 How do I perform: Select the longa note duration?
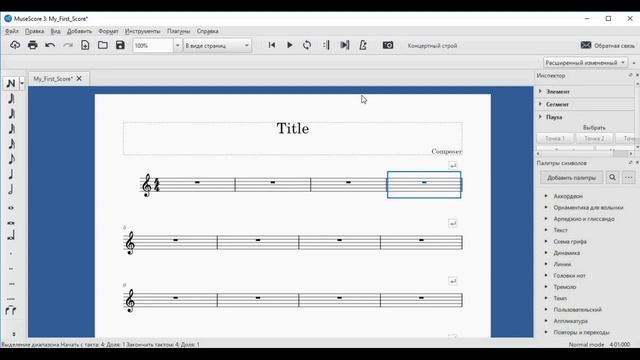coord(11,236)
